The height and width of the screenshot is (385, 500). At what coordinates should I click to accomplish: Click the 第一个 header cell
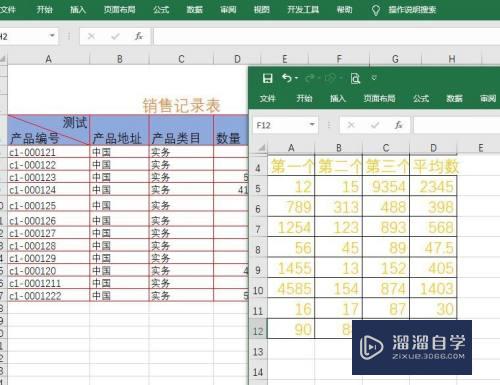pyautogui.click(x=291, y=166)
